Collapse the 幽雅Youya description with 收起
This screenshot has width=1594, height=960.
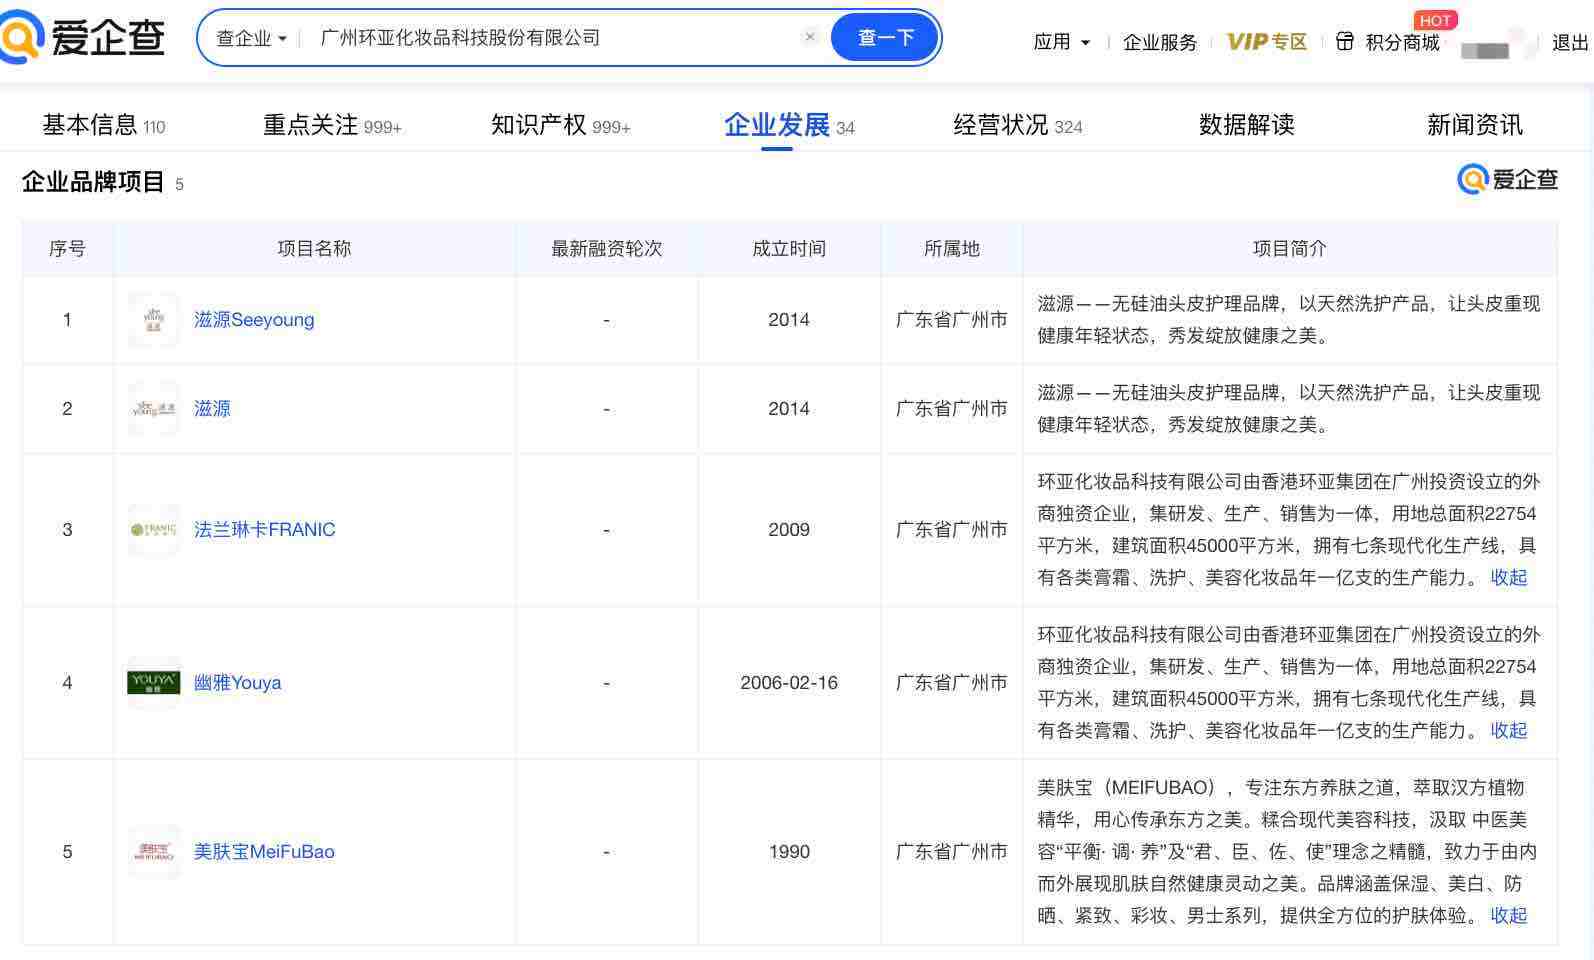pyautogui.click(x=1508, y=731)
